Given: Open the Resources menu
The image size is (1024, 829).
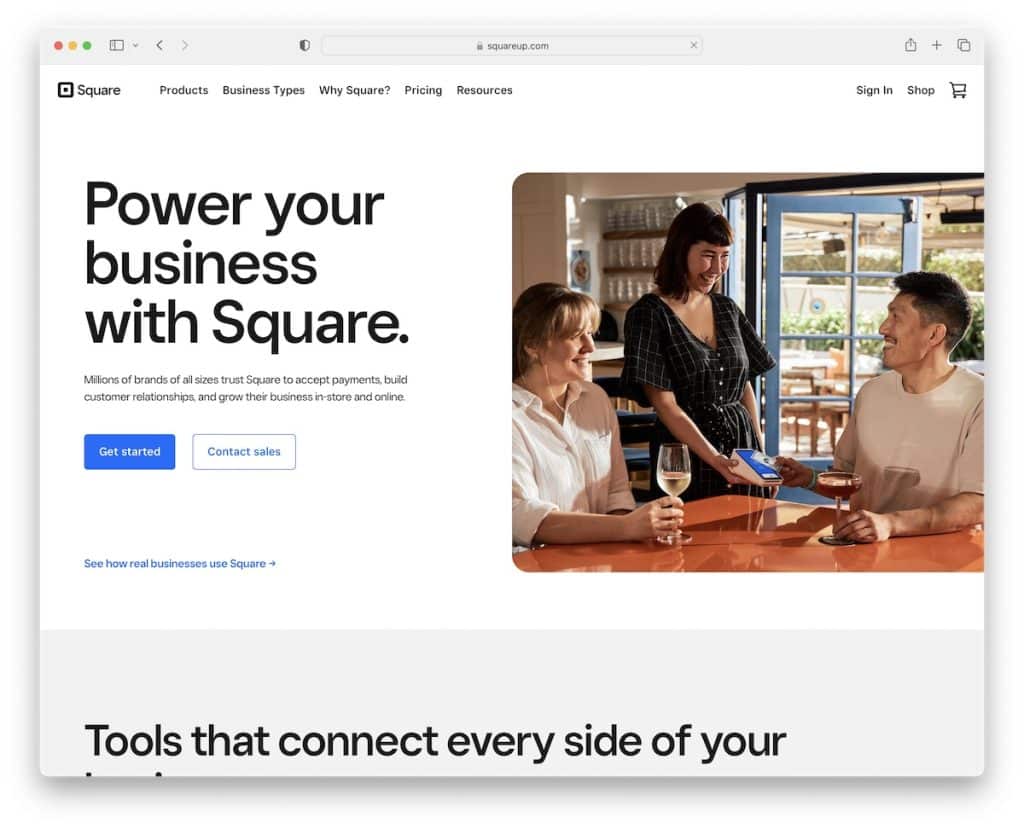Looking at the screenshot, I should [x=485, y=90].
